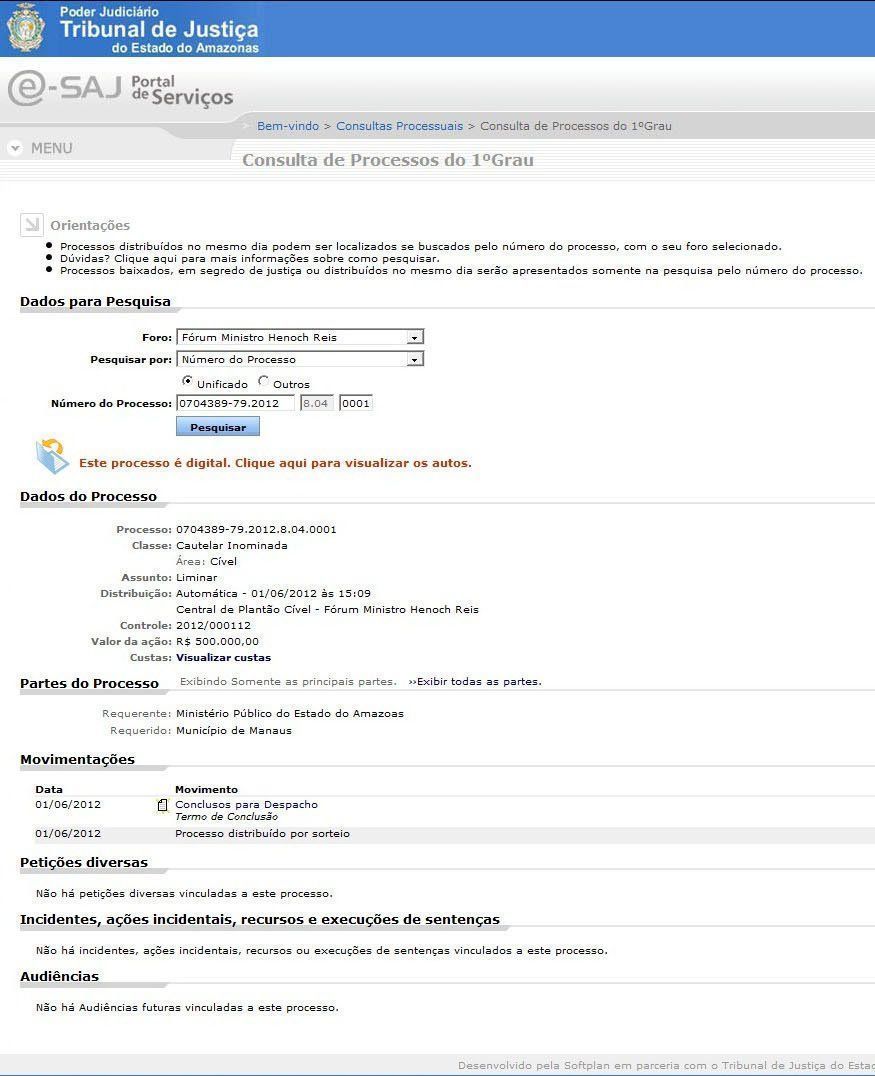Click the 8.04 process number field
Image resolution: width=875 pixels, height=1076 pixels.
tap(316, 404)
